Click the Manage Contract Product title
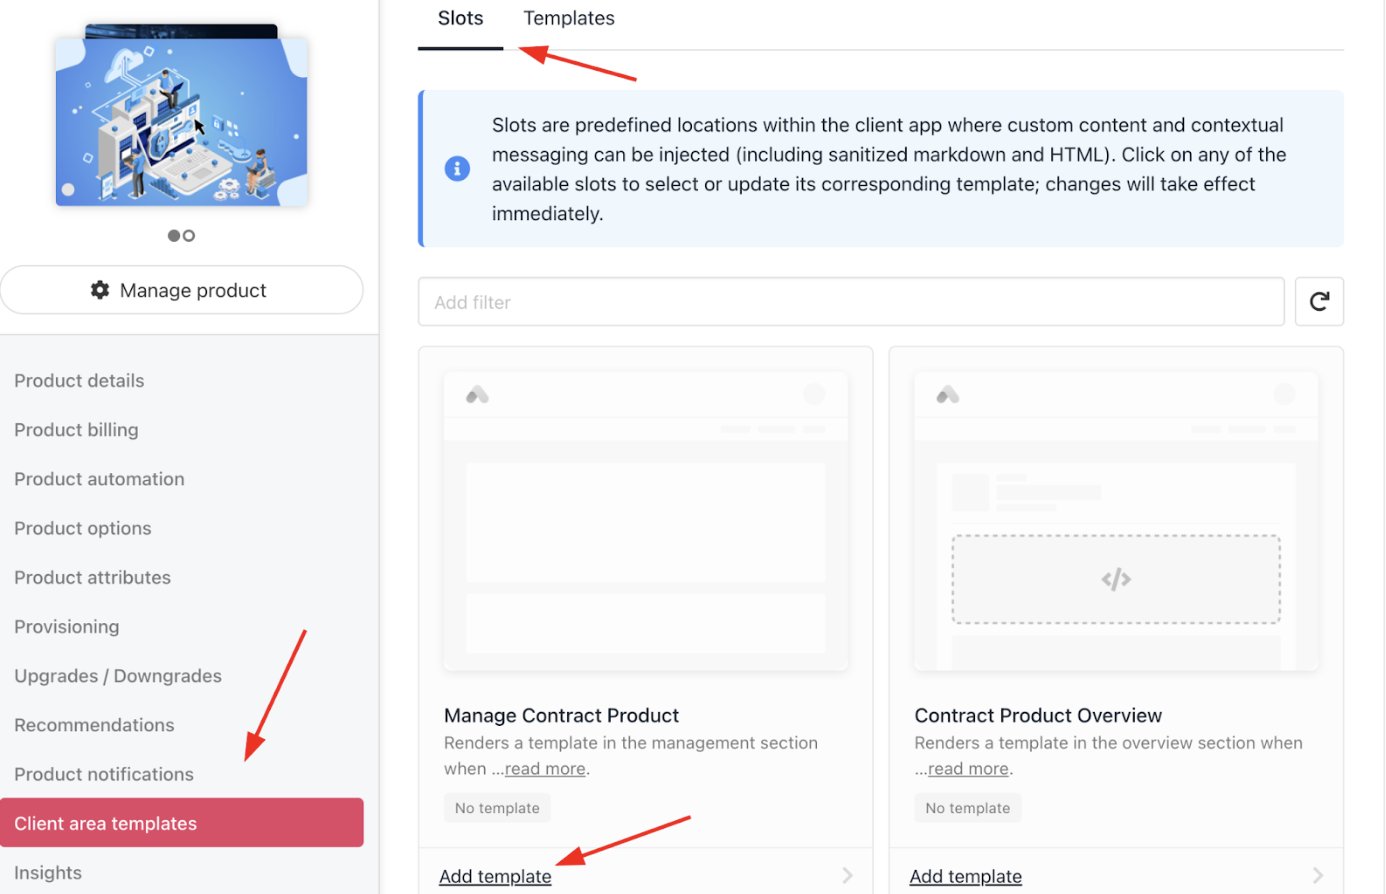Image resolution: width=1386 pixels, height=894 pixels. (x=561, y=716)
